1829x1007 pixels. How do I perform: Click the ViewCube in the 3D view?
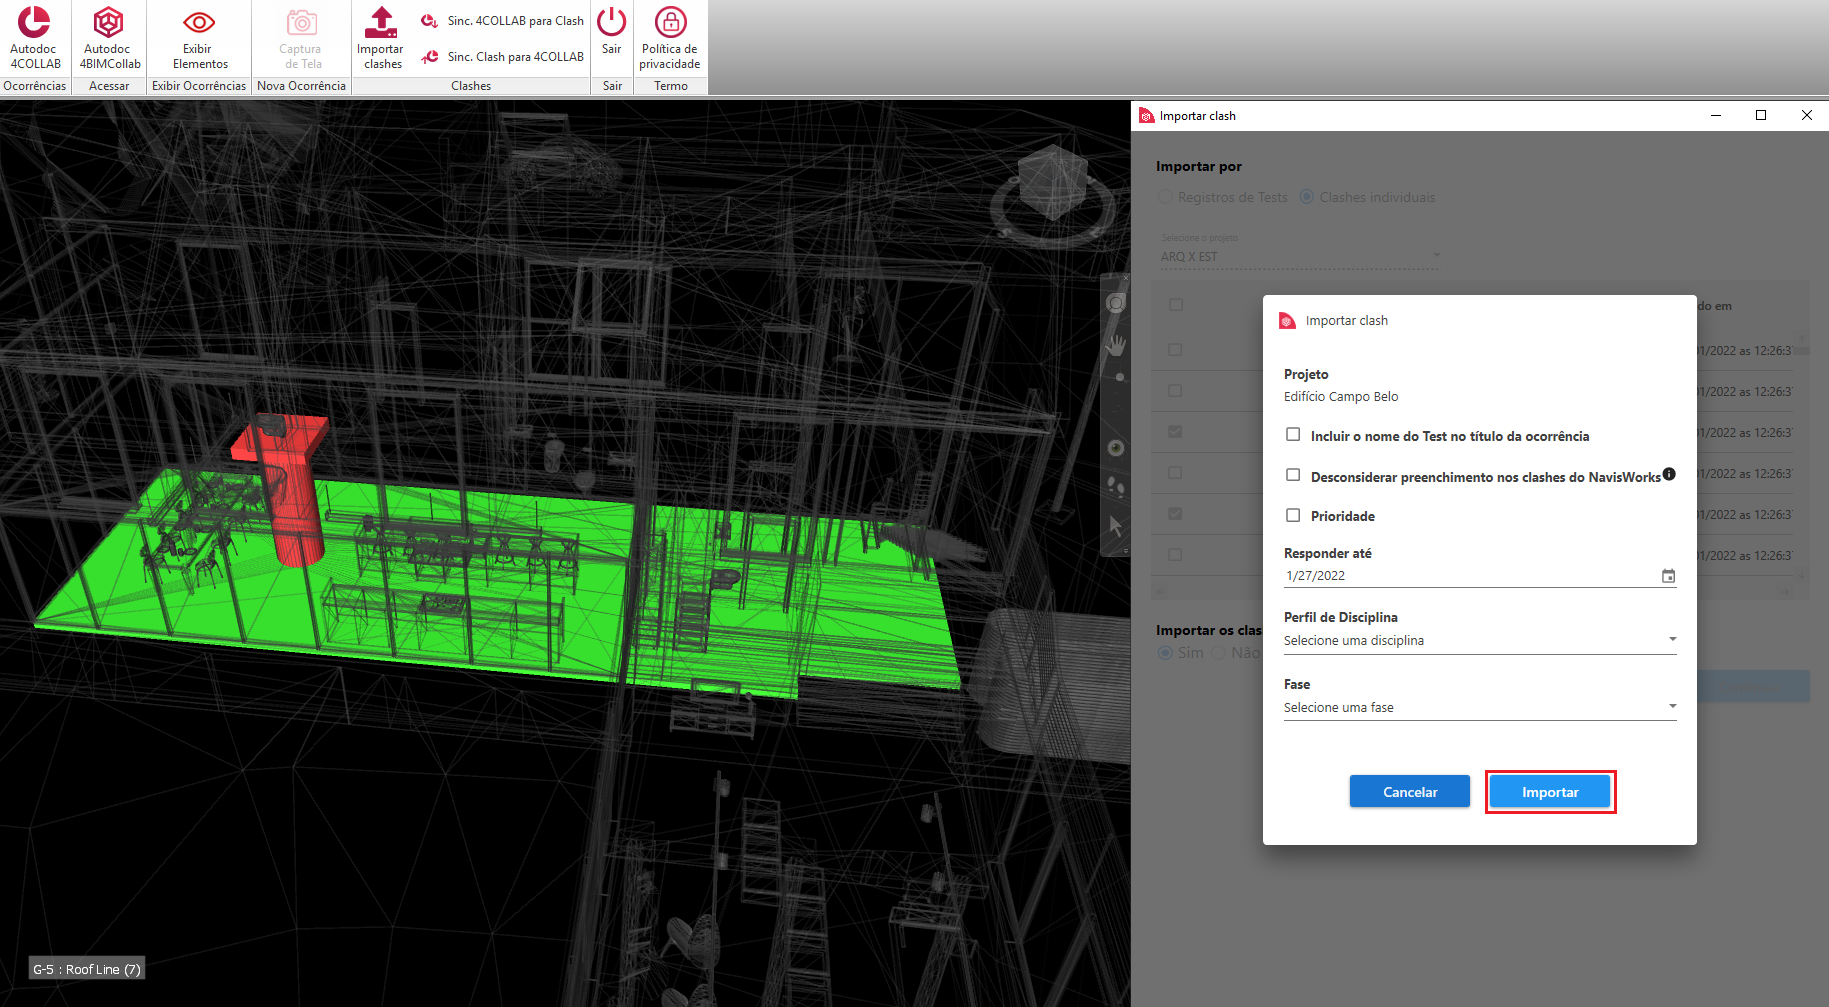(x=1052, y=183)
